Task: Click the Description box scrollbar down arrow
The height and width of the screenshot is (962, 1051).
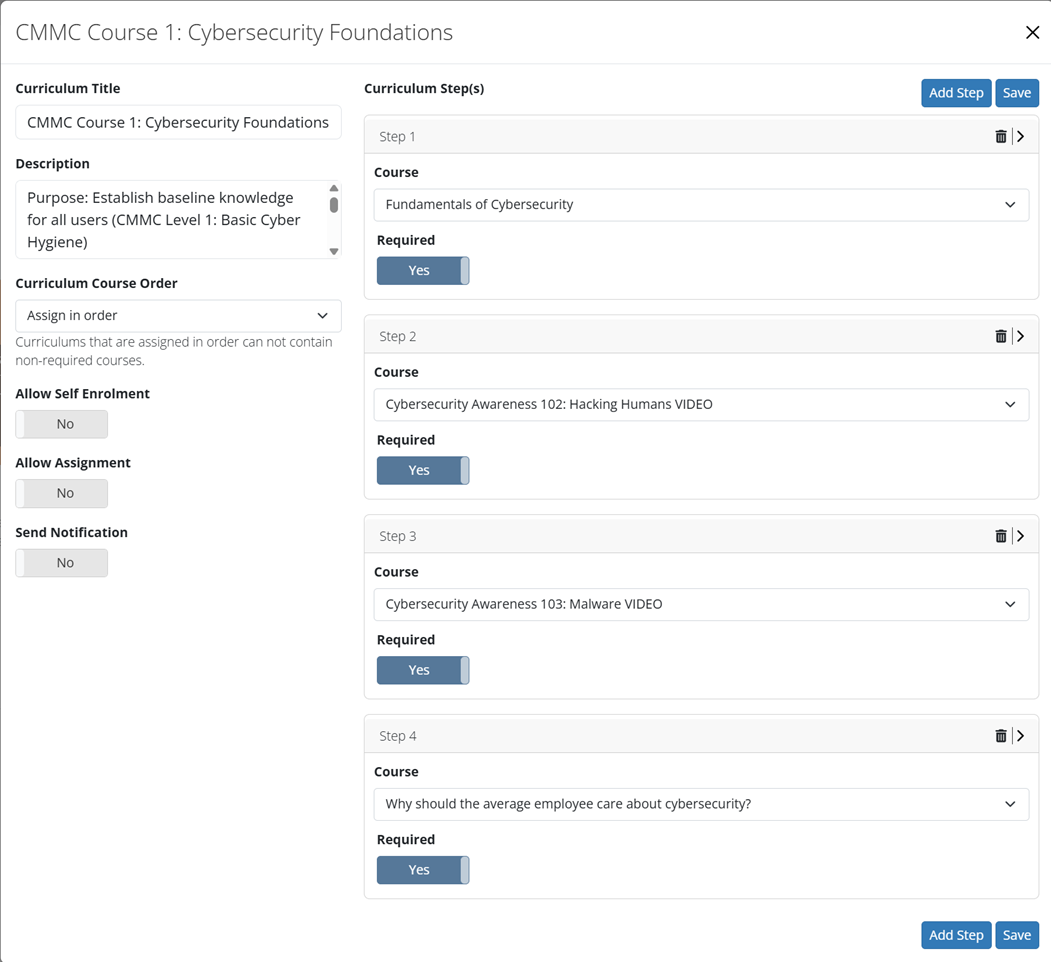Action: tap(334, 251)
